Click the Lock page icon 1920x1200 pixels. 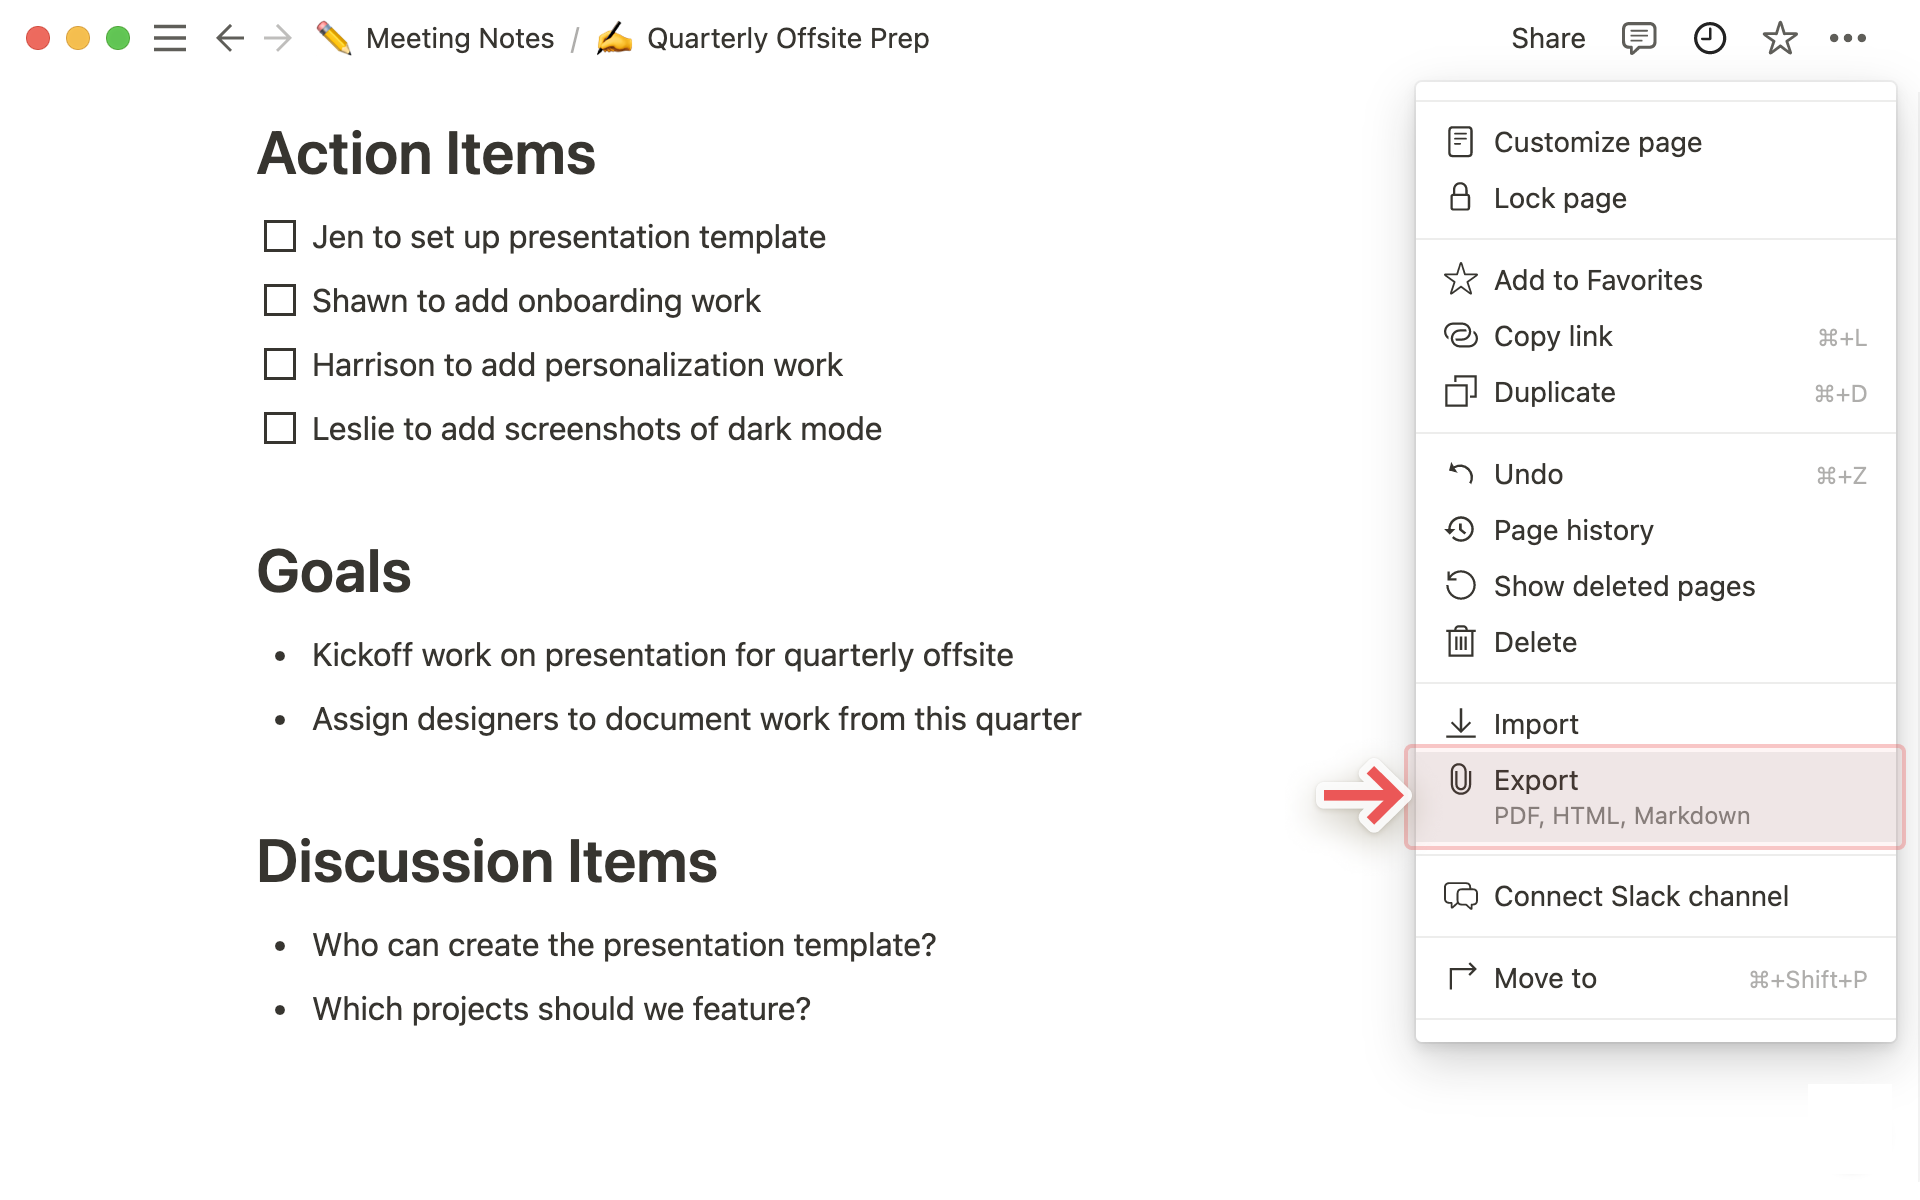click(1460, 198)
